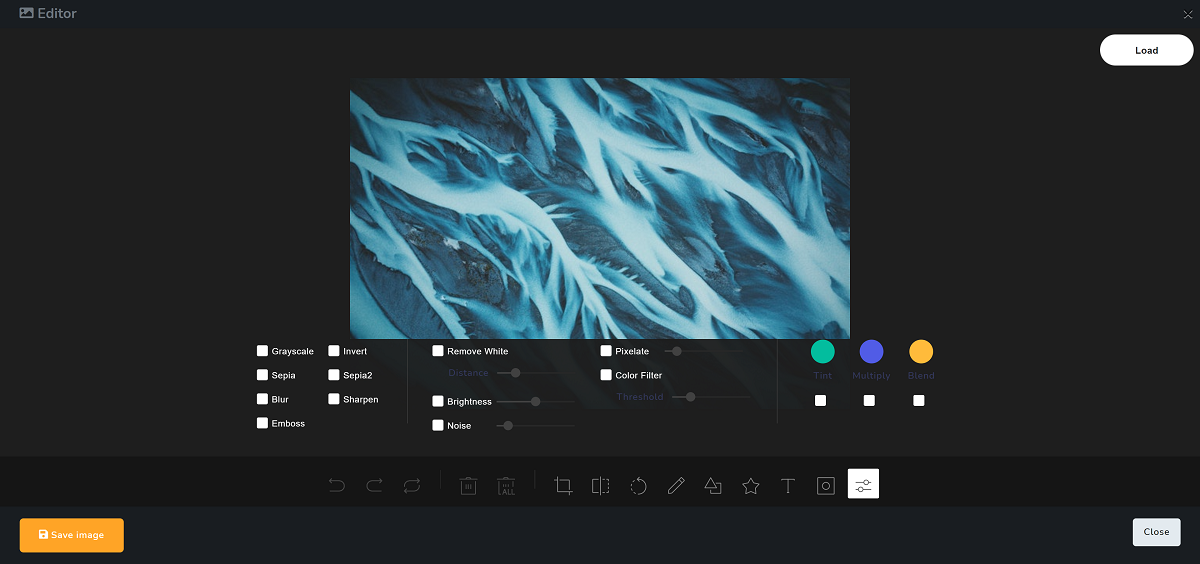Click the Redo arrow icon
The height and width of the screenshot is (564, 1200).
(x=374, y=486)
